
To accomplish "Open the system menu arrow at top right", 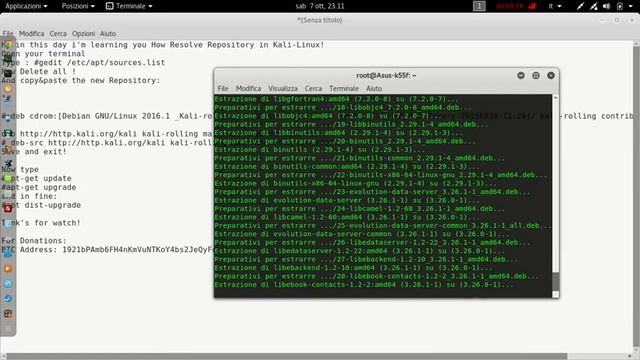I will click(x=631, y=6).
